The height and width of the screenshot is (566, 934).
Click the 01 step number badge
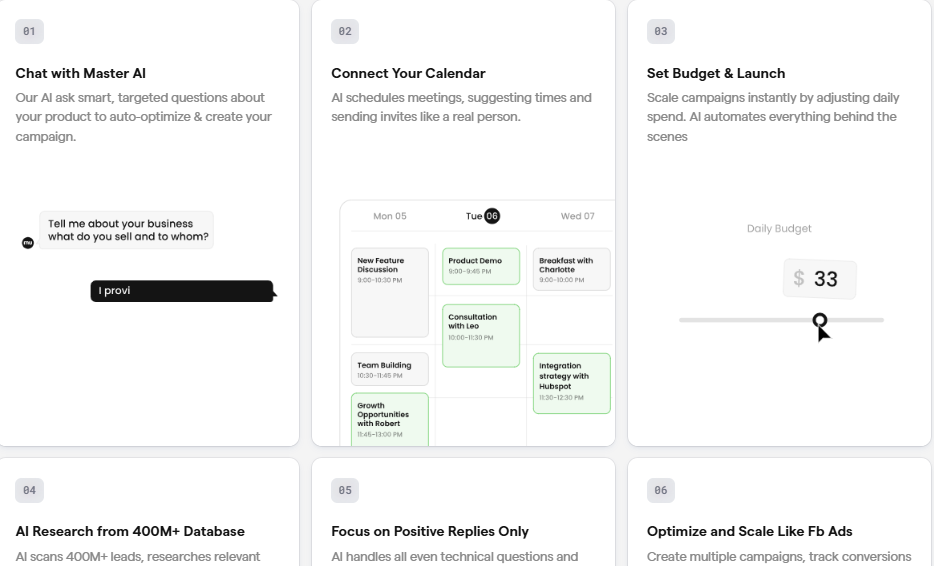tap(29, 32)
